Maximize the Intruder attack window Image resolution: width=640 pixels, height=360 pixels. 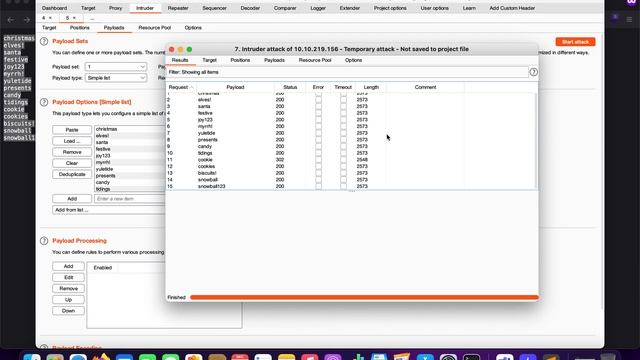tap(189, 49)
